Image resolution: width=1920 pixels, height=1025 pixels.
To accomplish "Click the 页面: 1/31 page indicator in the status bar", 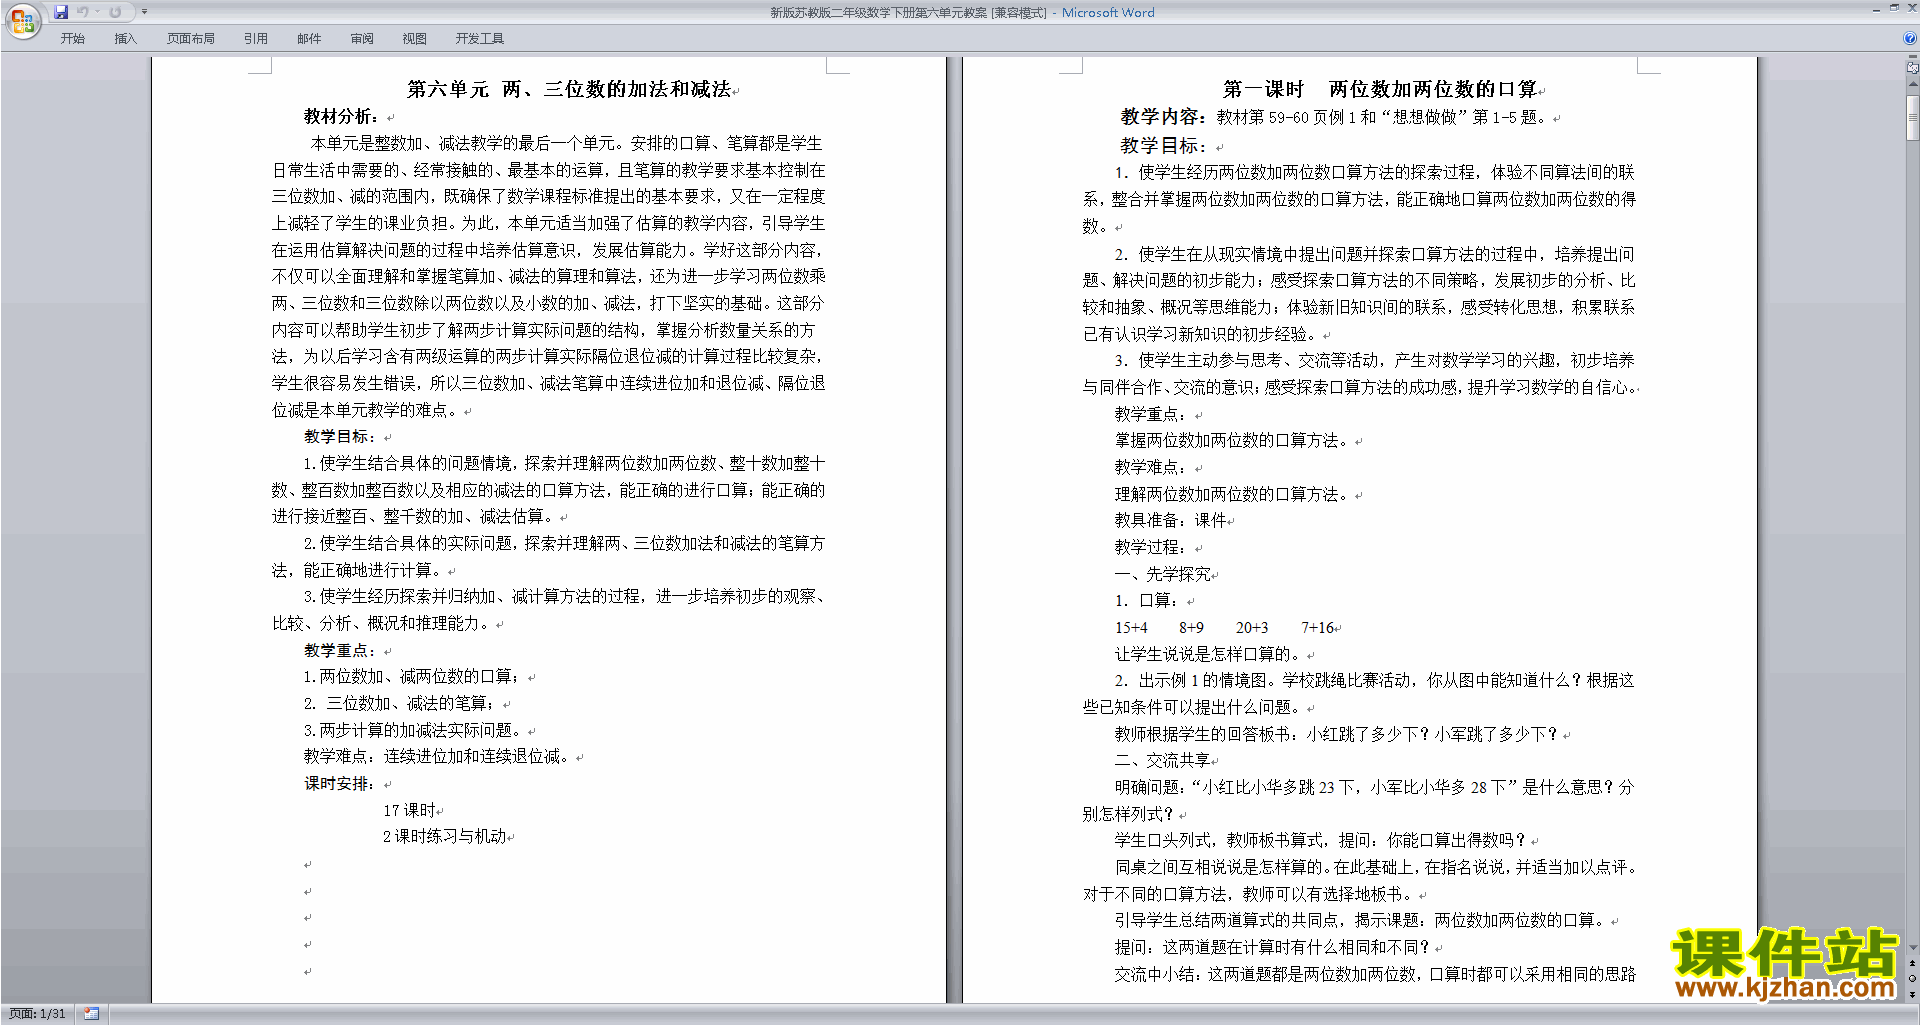I will (37, 1014).
